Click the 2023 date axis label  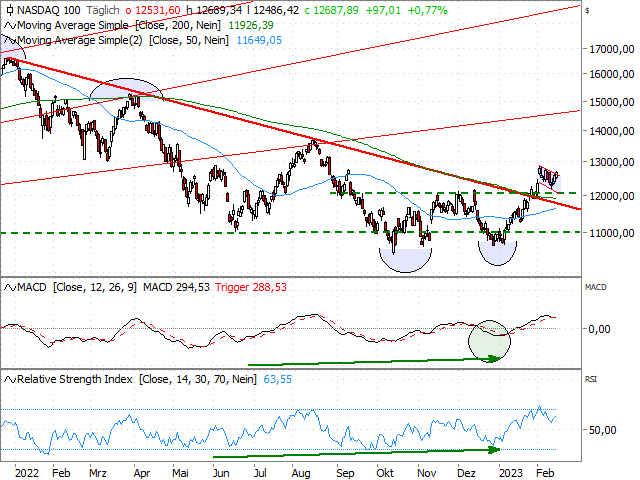pyautogui.click(x=511, y=473)
